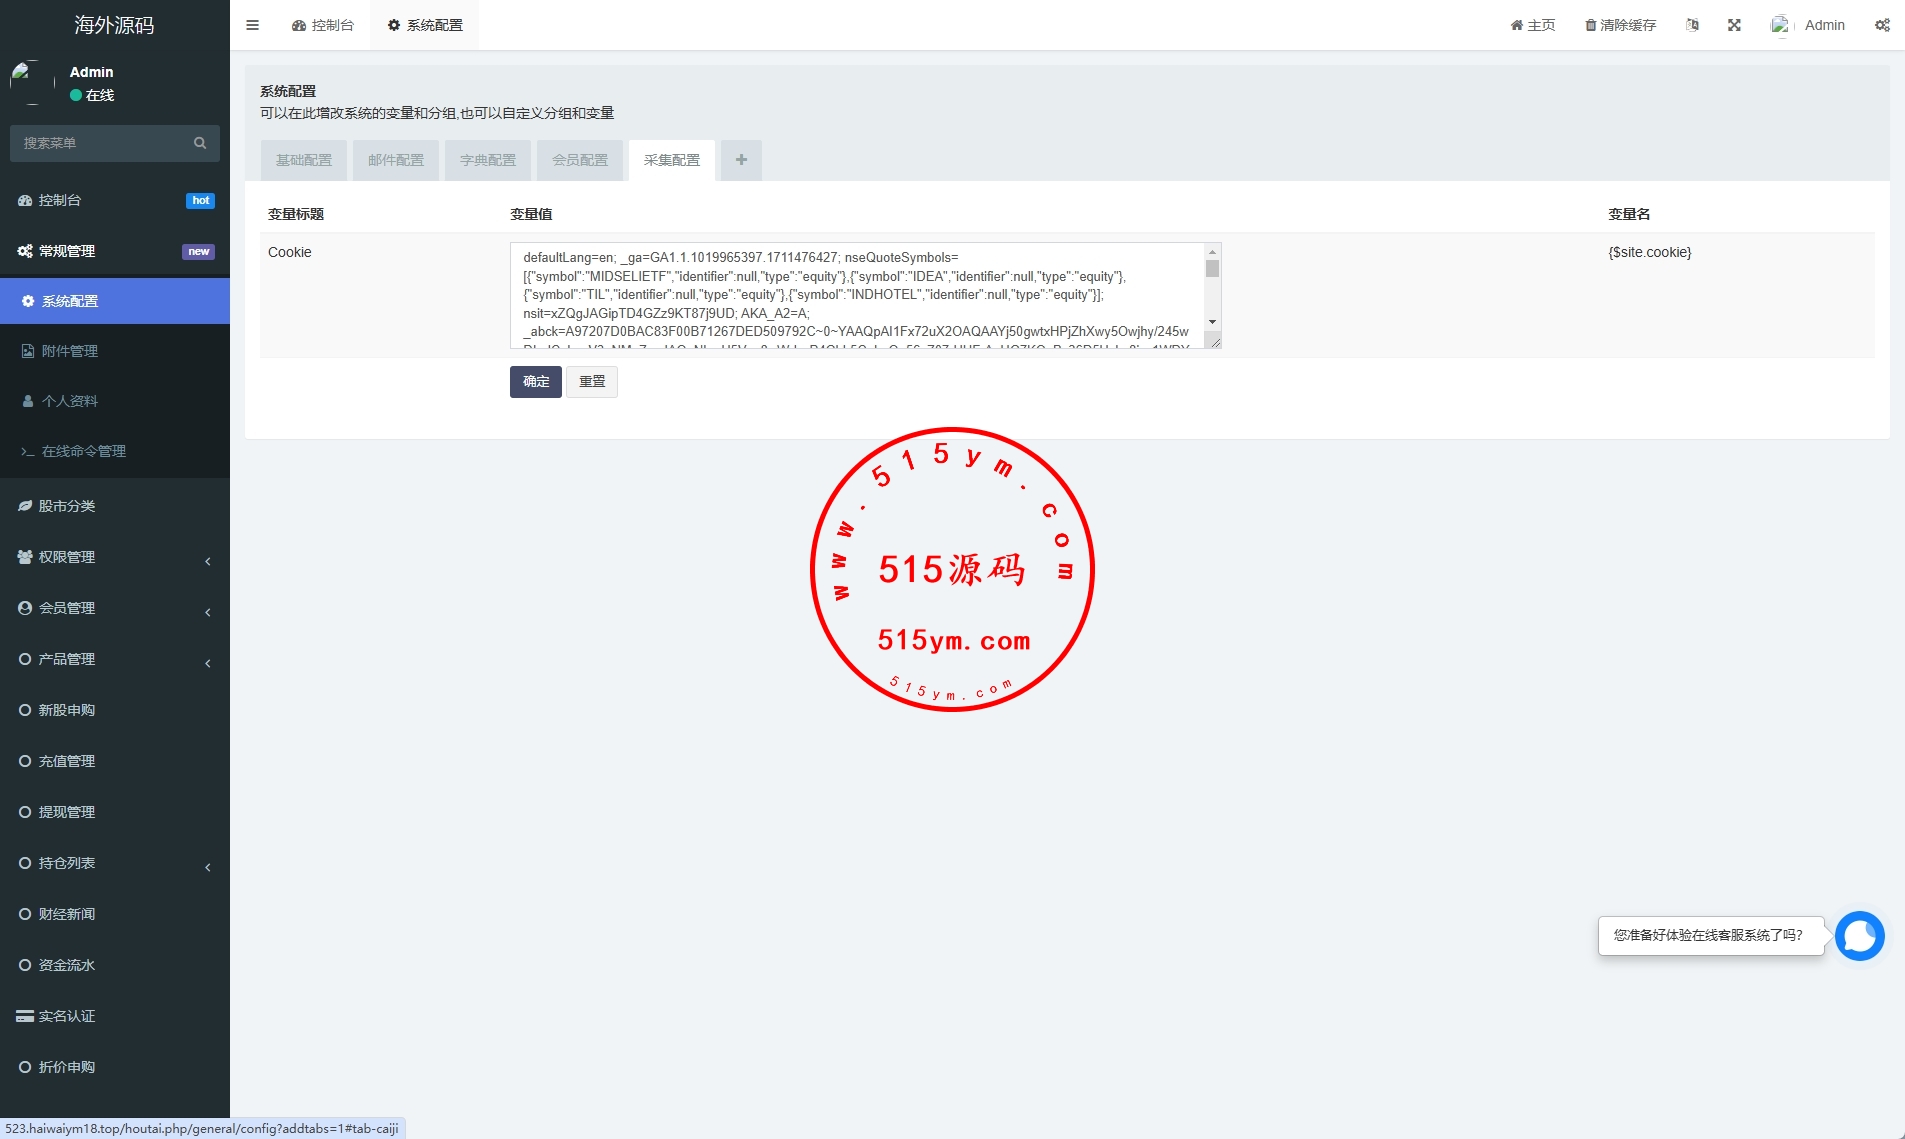Expand the 持仓列表 sidebar menu

115,863
